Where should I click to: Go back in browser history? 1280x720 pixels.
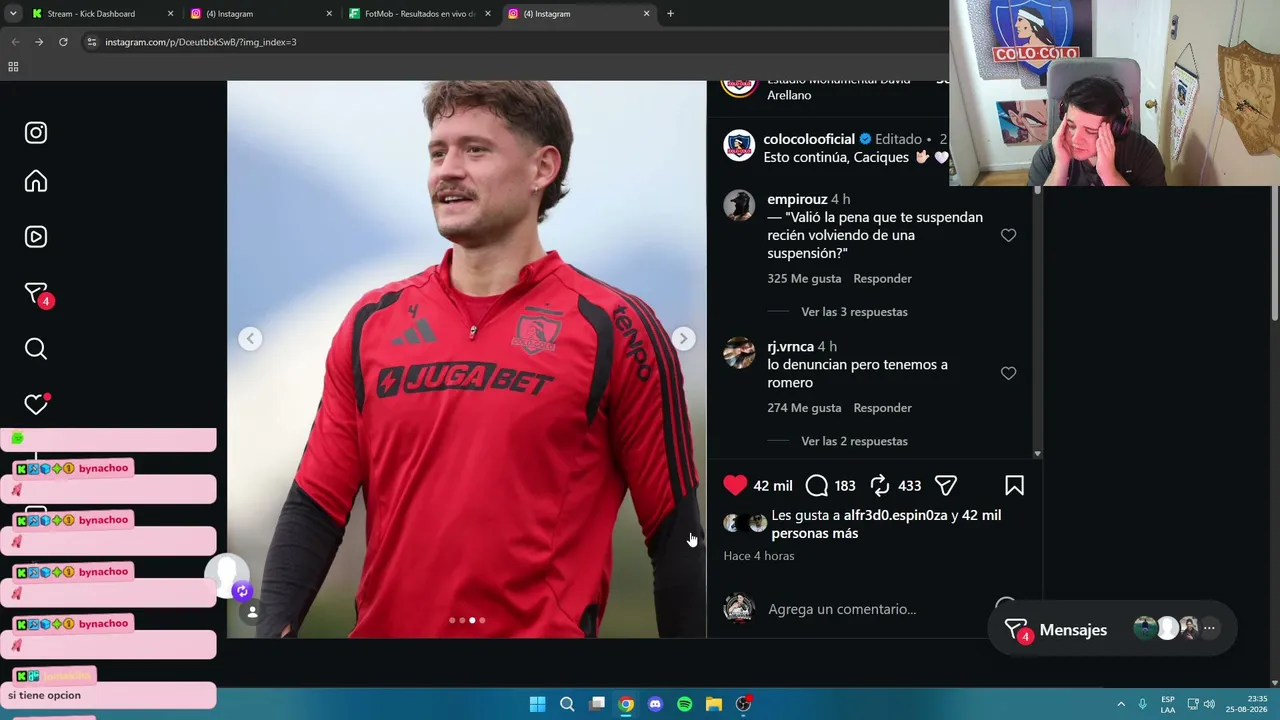15,42
